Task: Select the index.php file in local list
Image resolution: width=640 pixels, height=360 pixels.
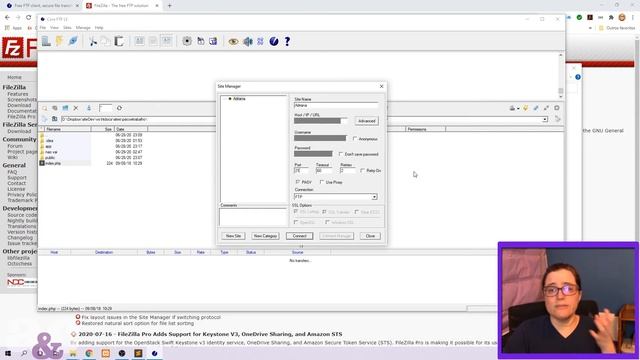Action: (53, 163)
